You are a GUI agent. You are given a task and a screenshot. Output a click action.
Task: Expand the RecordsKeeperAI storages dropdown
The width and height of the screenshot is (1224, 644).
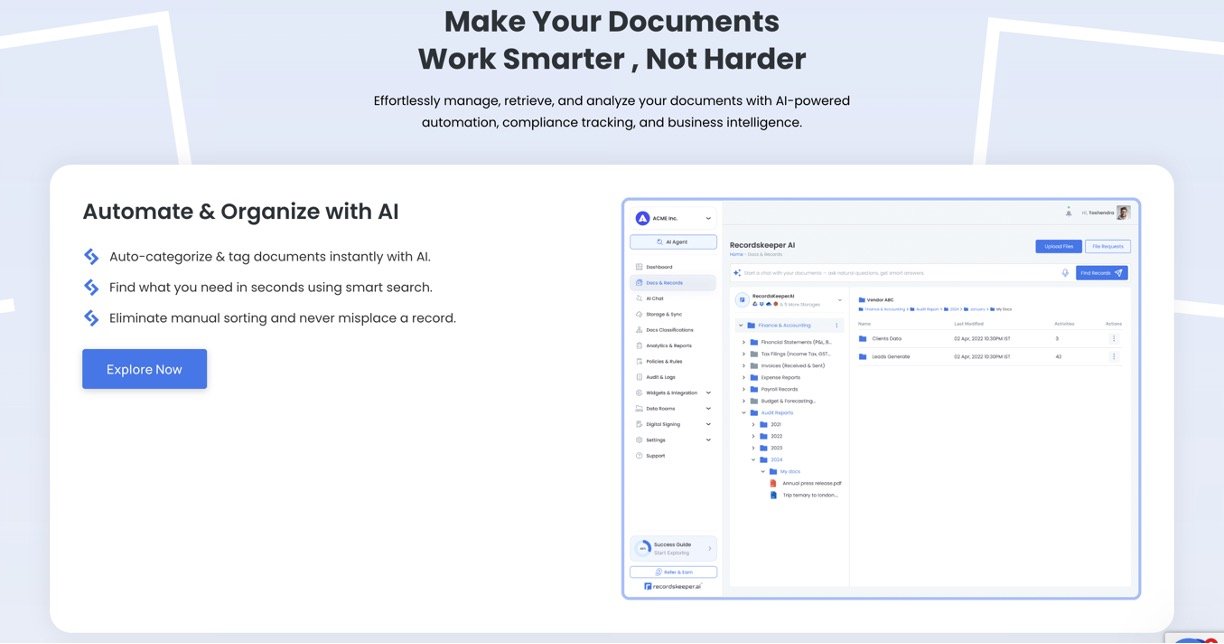coord(839,299)
